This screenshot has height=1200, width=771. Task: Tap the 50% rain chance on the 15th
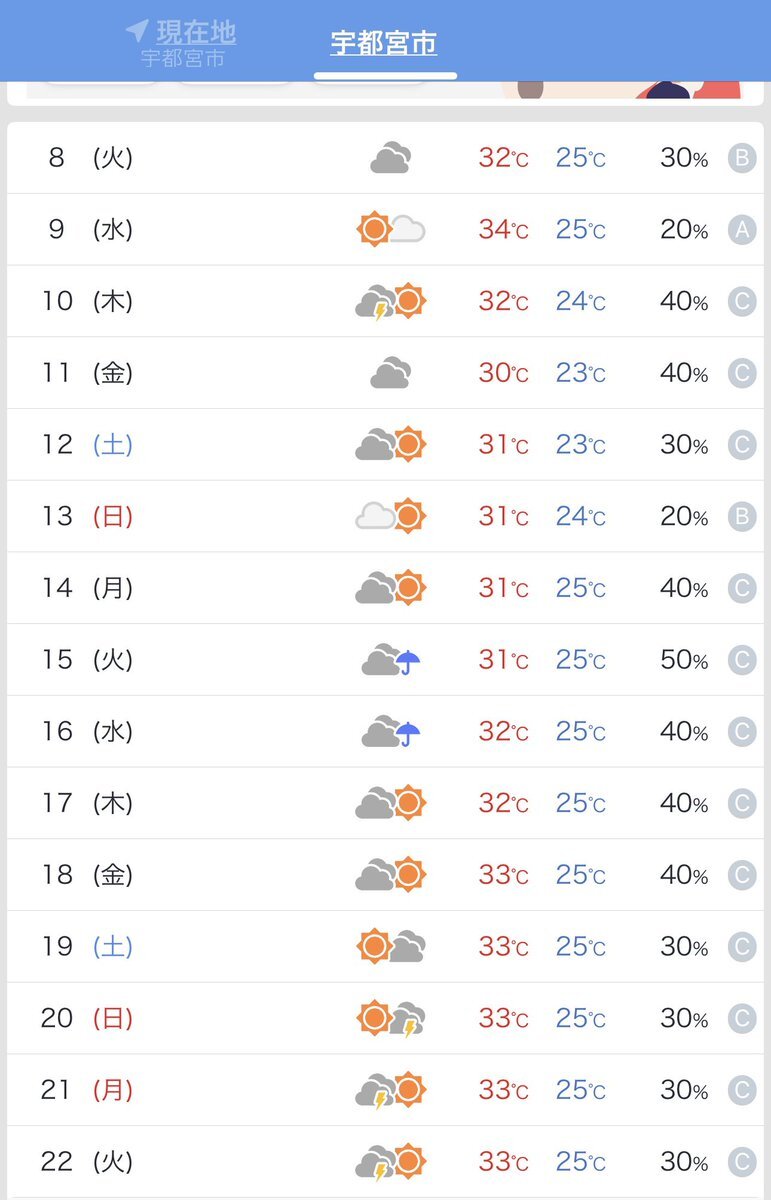pos(684,660)
